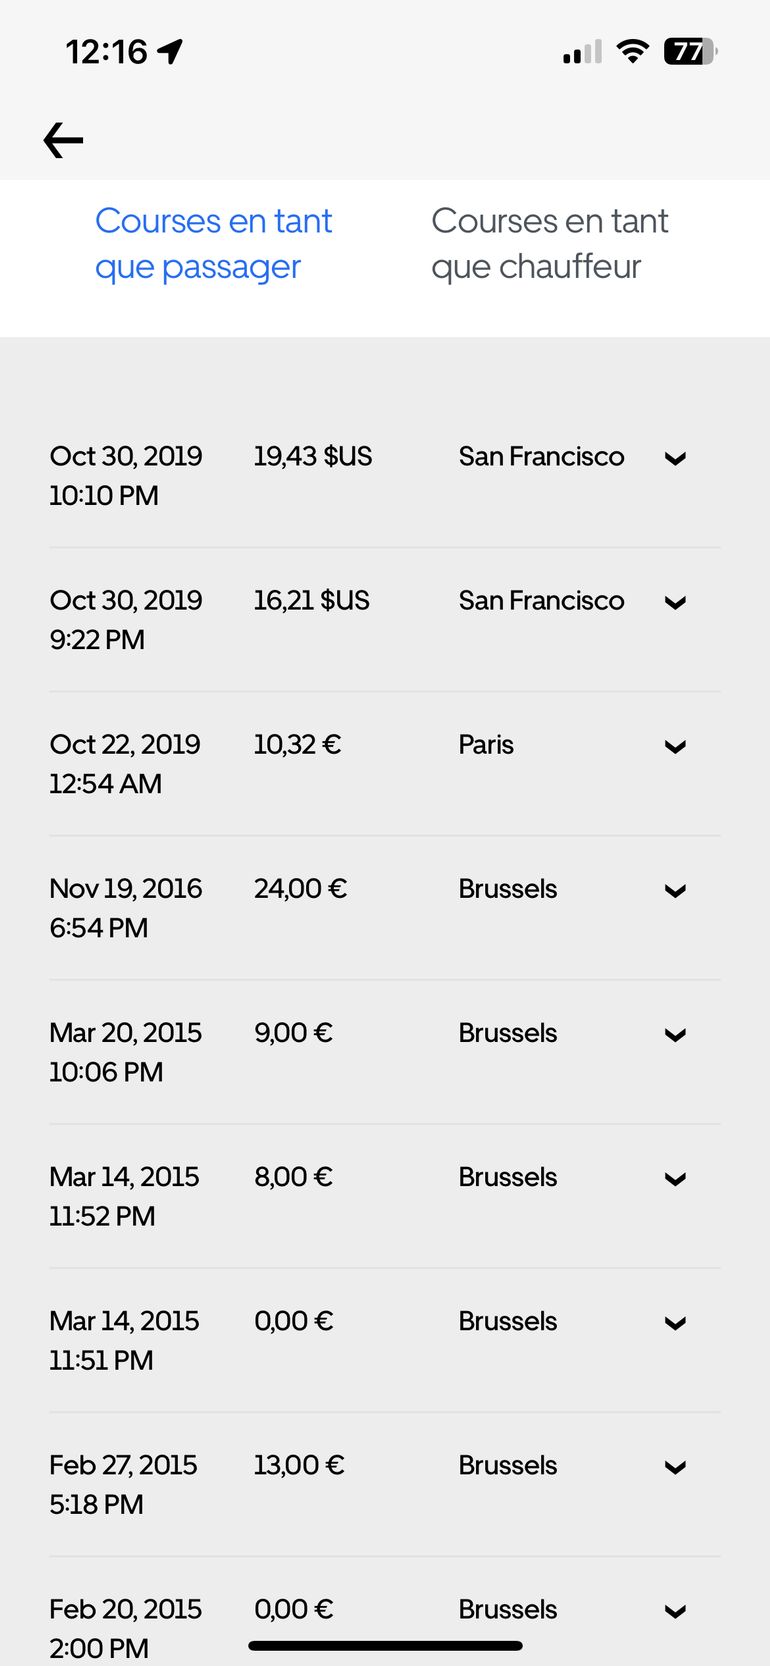
Task: Tap the Wi-Fi status icon
Action: [632, 51]
